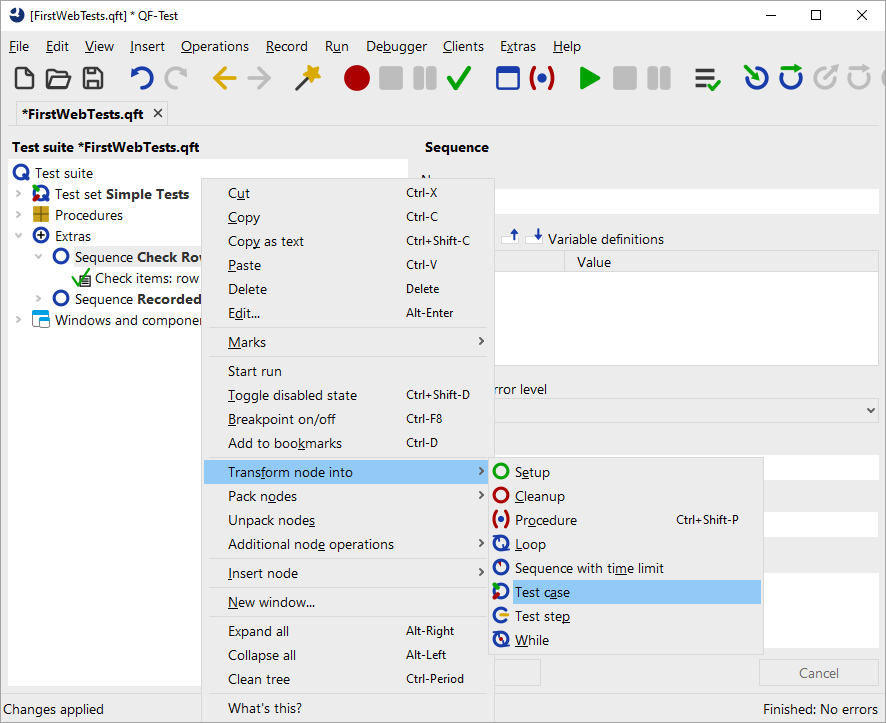Select Start run in the context menu
Viewport: 886px width, 723px height.
pos(348,371)
